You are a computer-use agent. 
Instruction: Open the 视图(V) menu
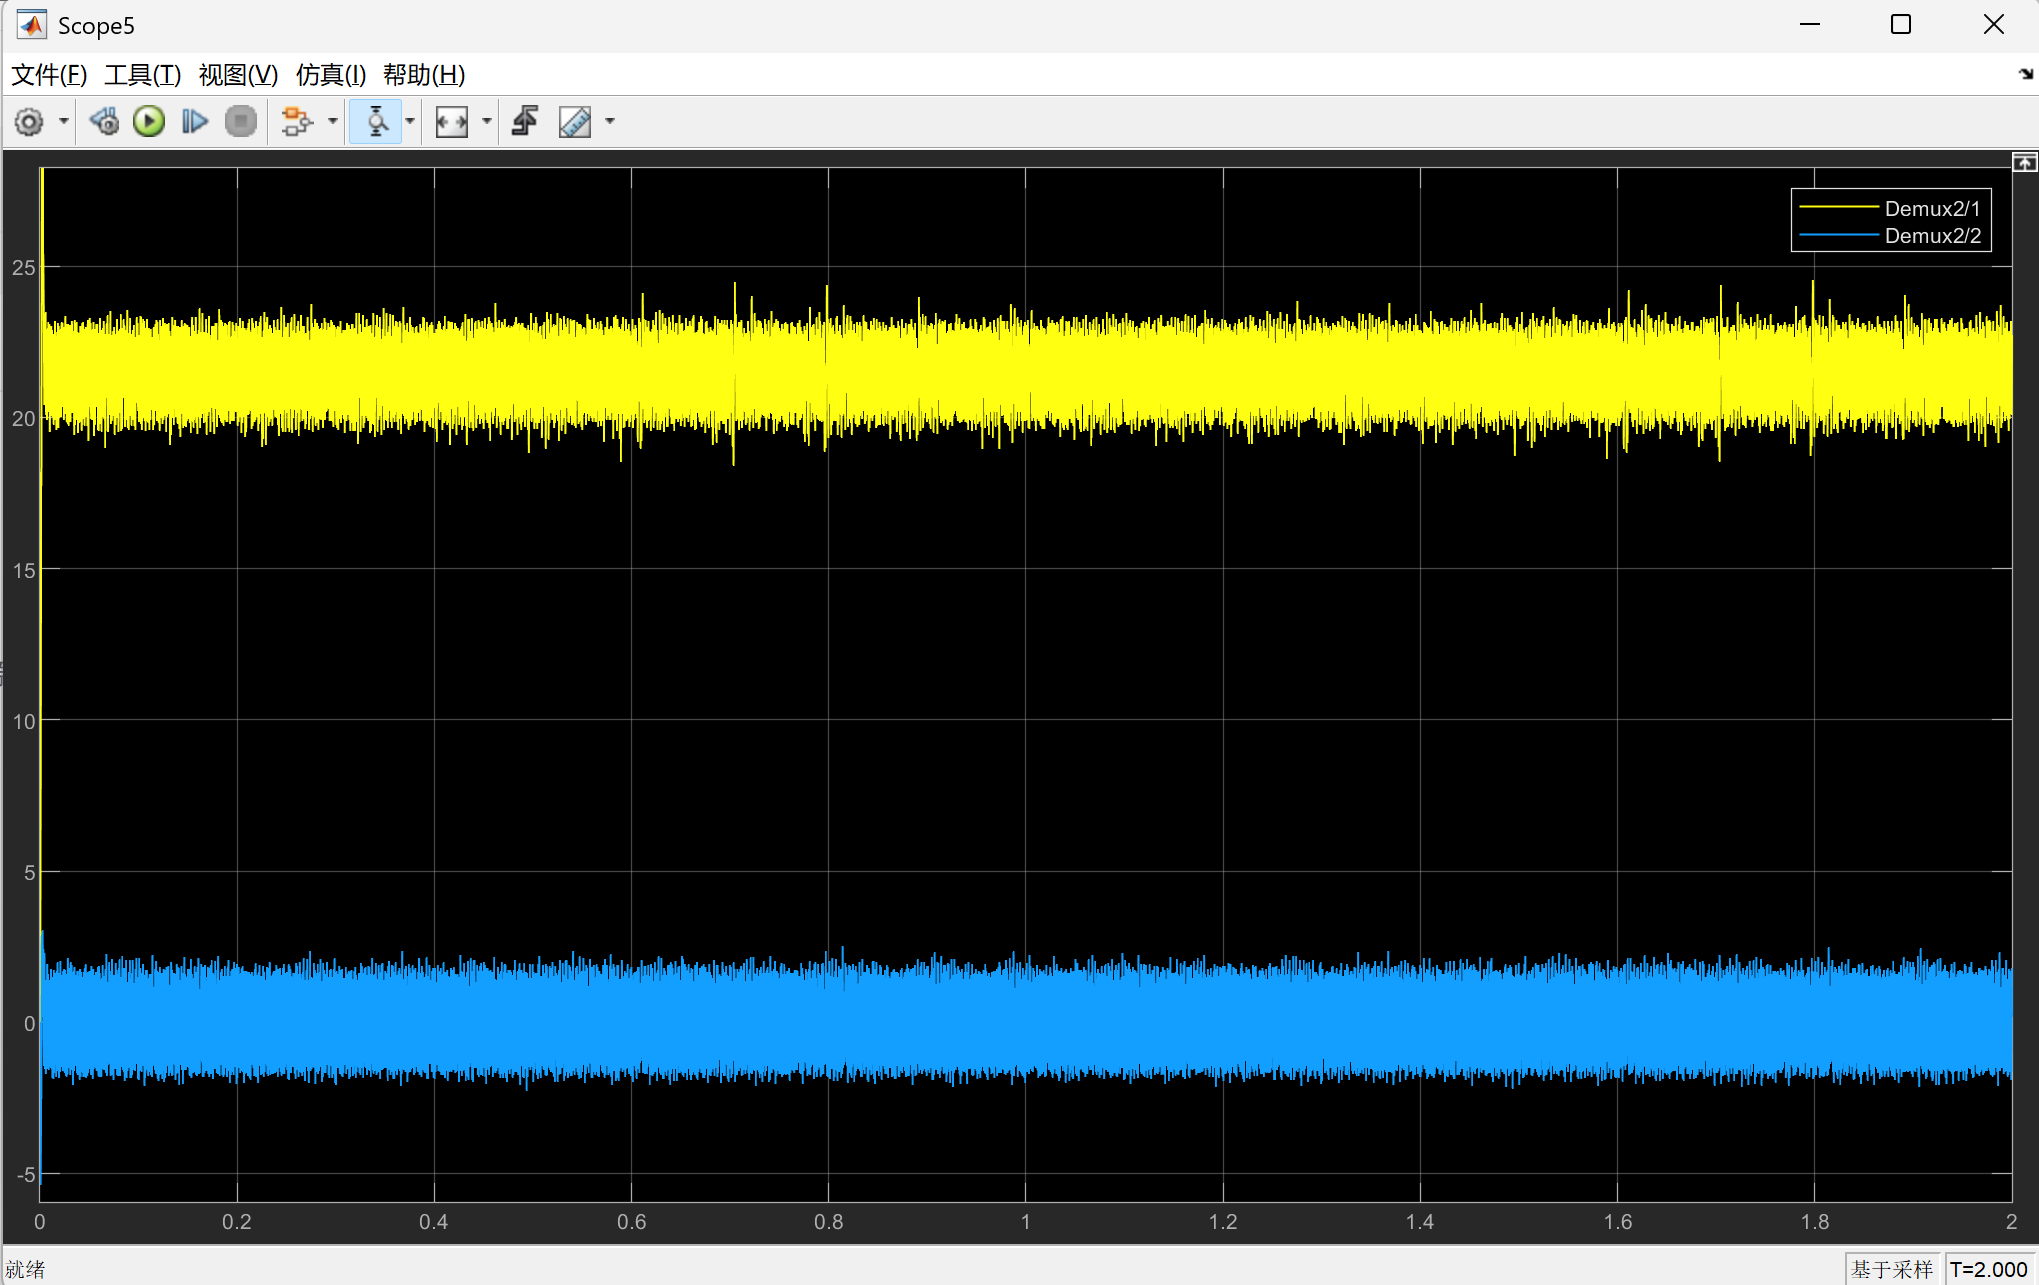[238, 75]
